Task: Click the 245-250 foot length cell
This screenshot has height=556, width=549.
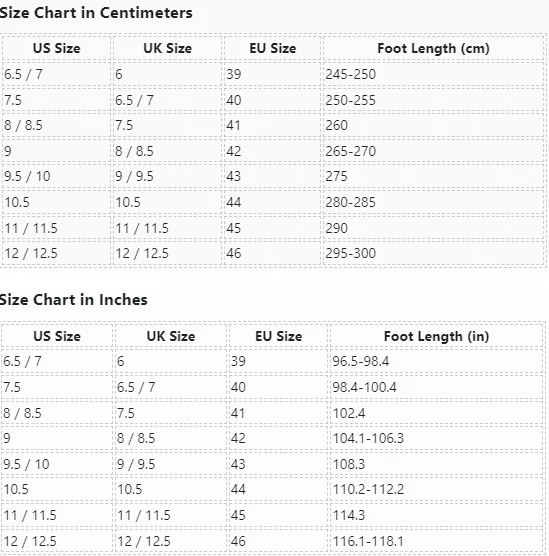Action: (x=433, y=74)
